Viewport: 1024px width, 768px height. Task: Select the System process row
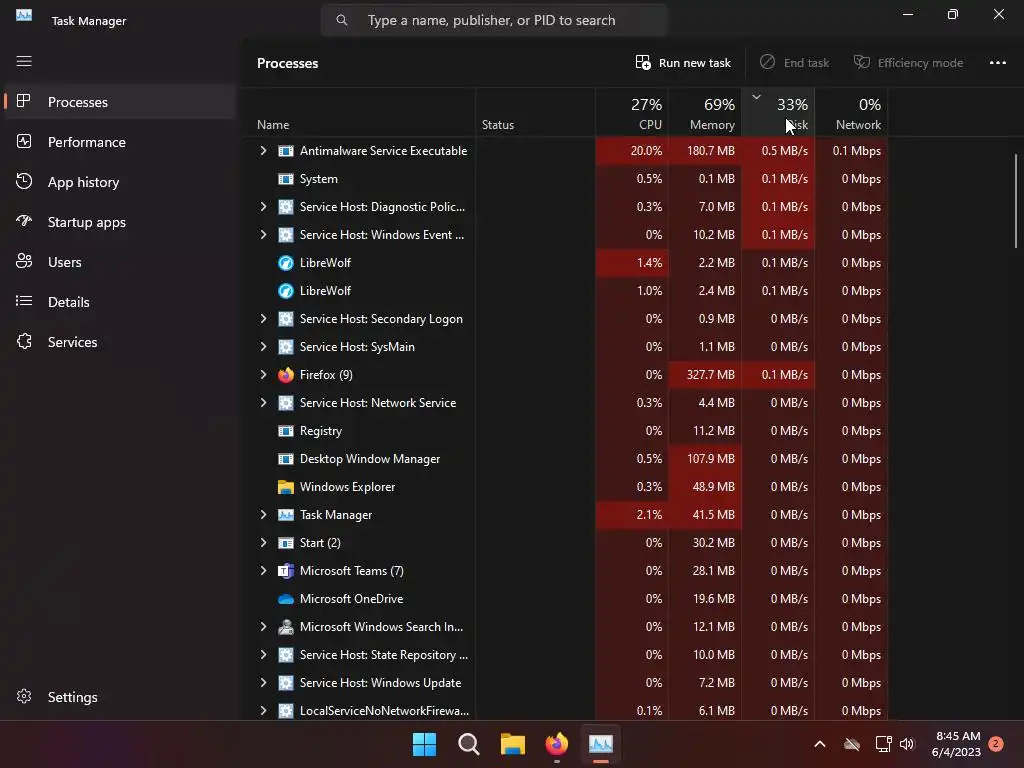566,179
